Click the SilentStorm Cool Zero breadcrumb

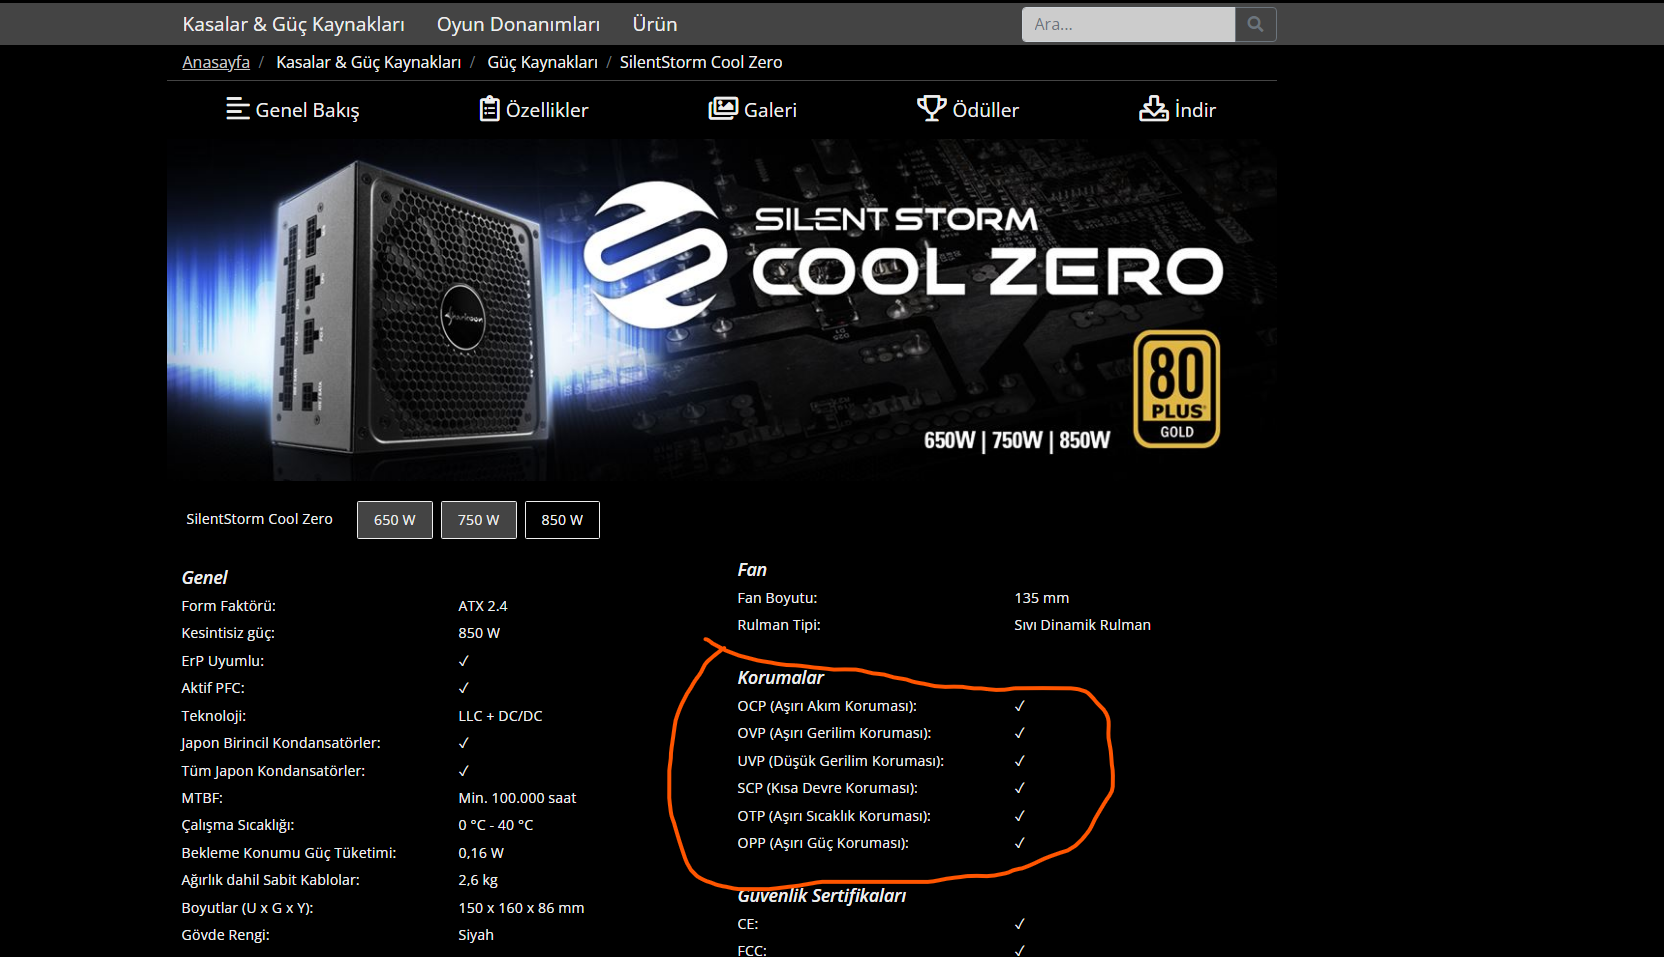click(701, 62)
